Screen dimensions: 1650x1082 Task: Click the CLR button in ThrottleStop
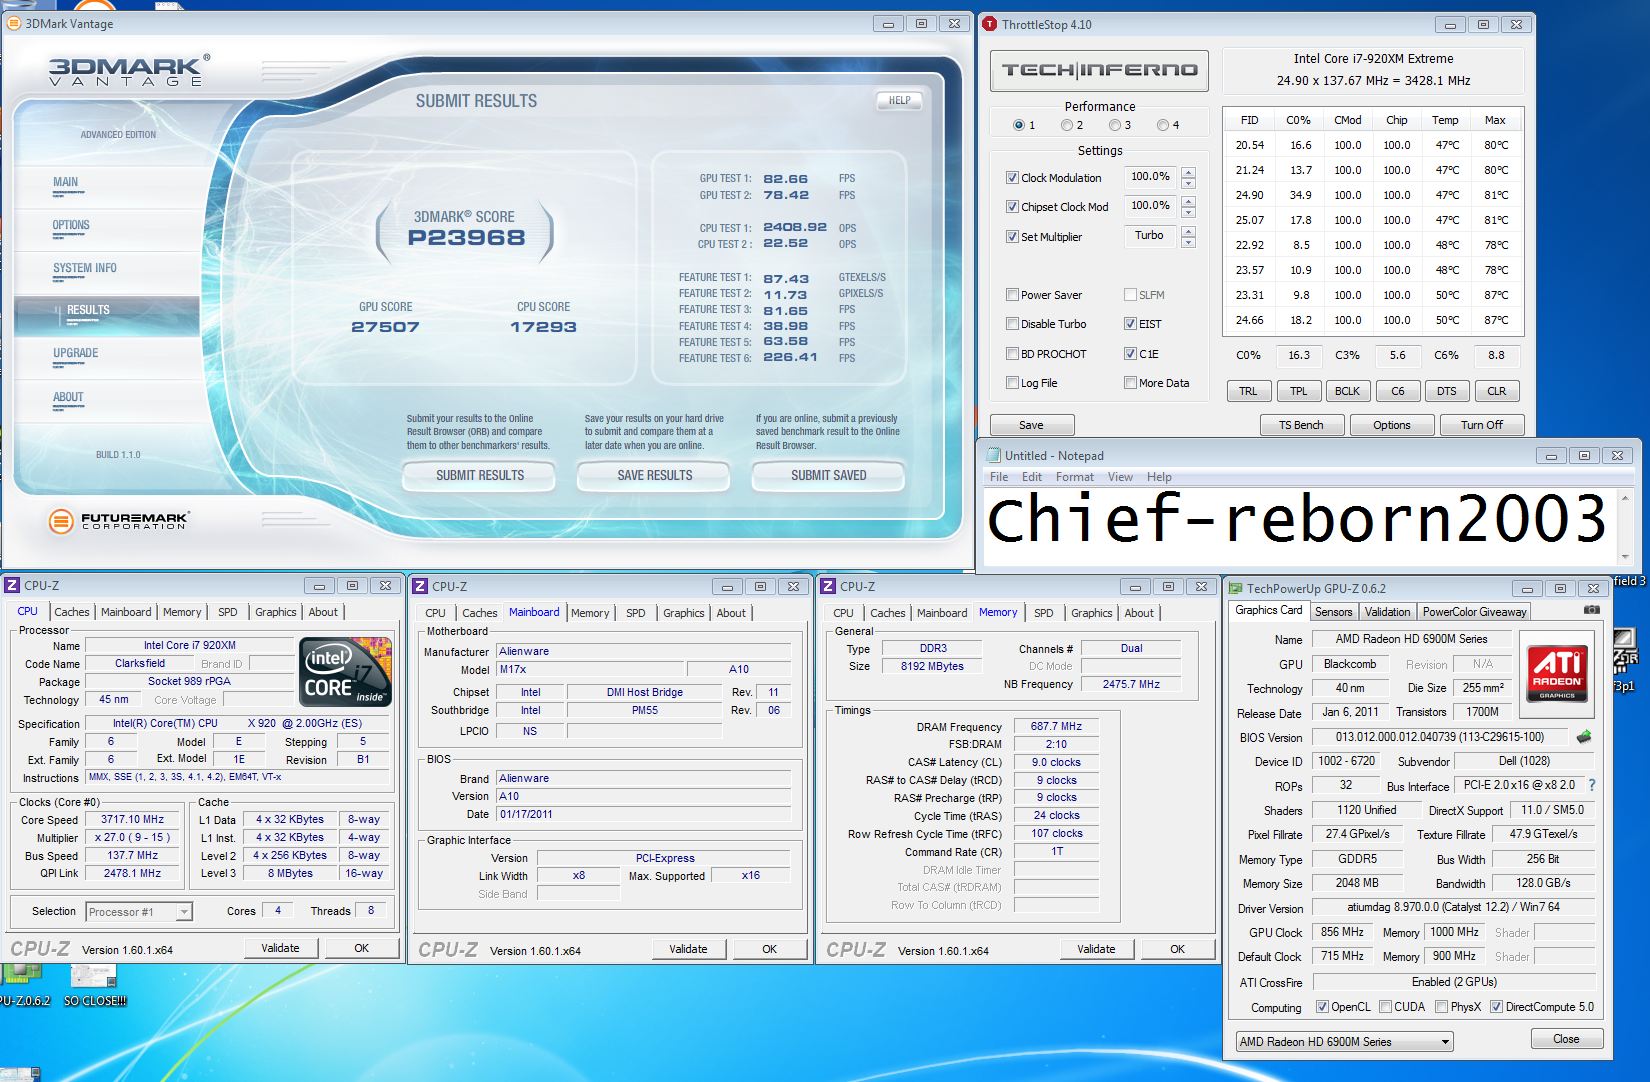pos(1496,391)
